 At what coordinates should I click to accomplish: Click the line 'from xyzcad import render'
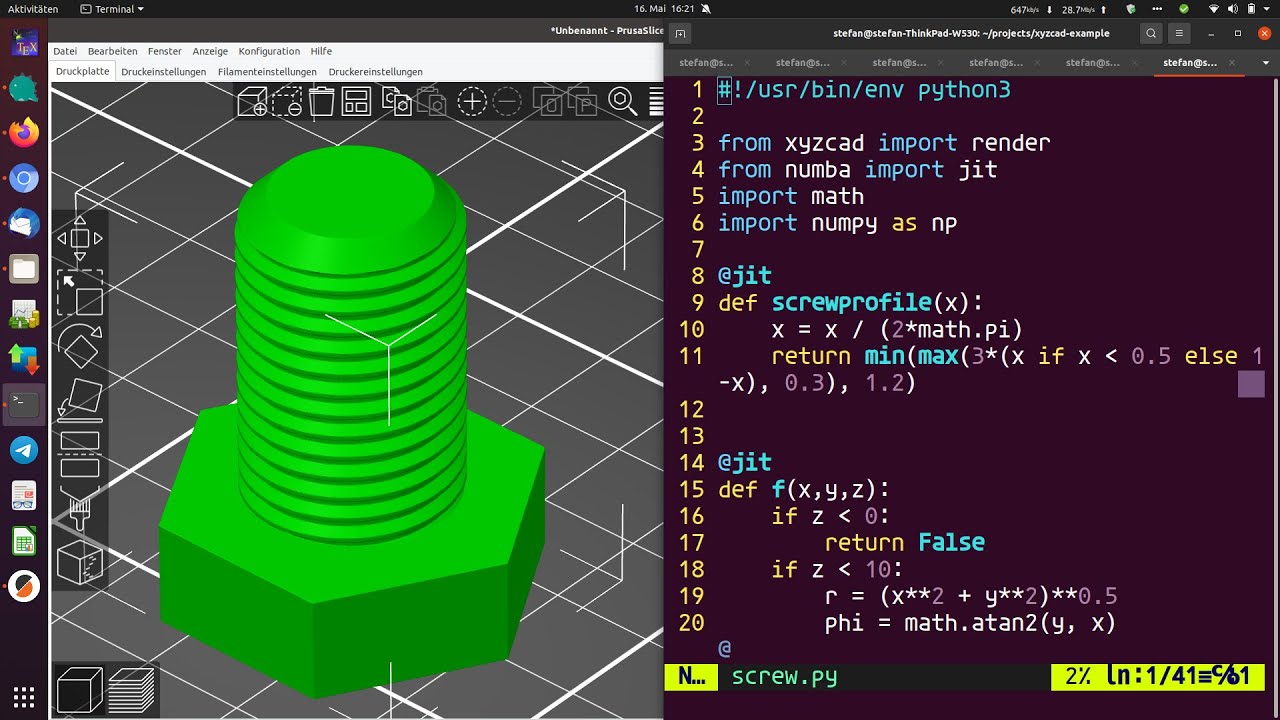[x=884, y=143]
